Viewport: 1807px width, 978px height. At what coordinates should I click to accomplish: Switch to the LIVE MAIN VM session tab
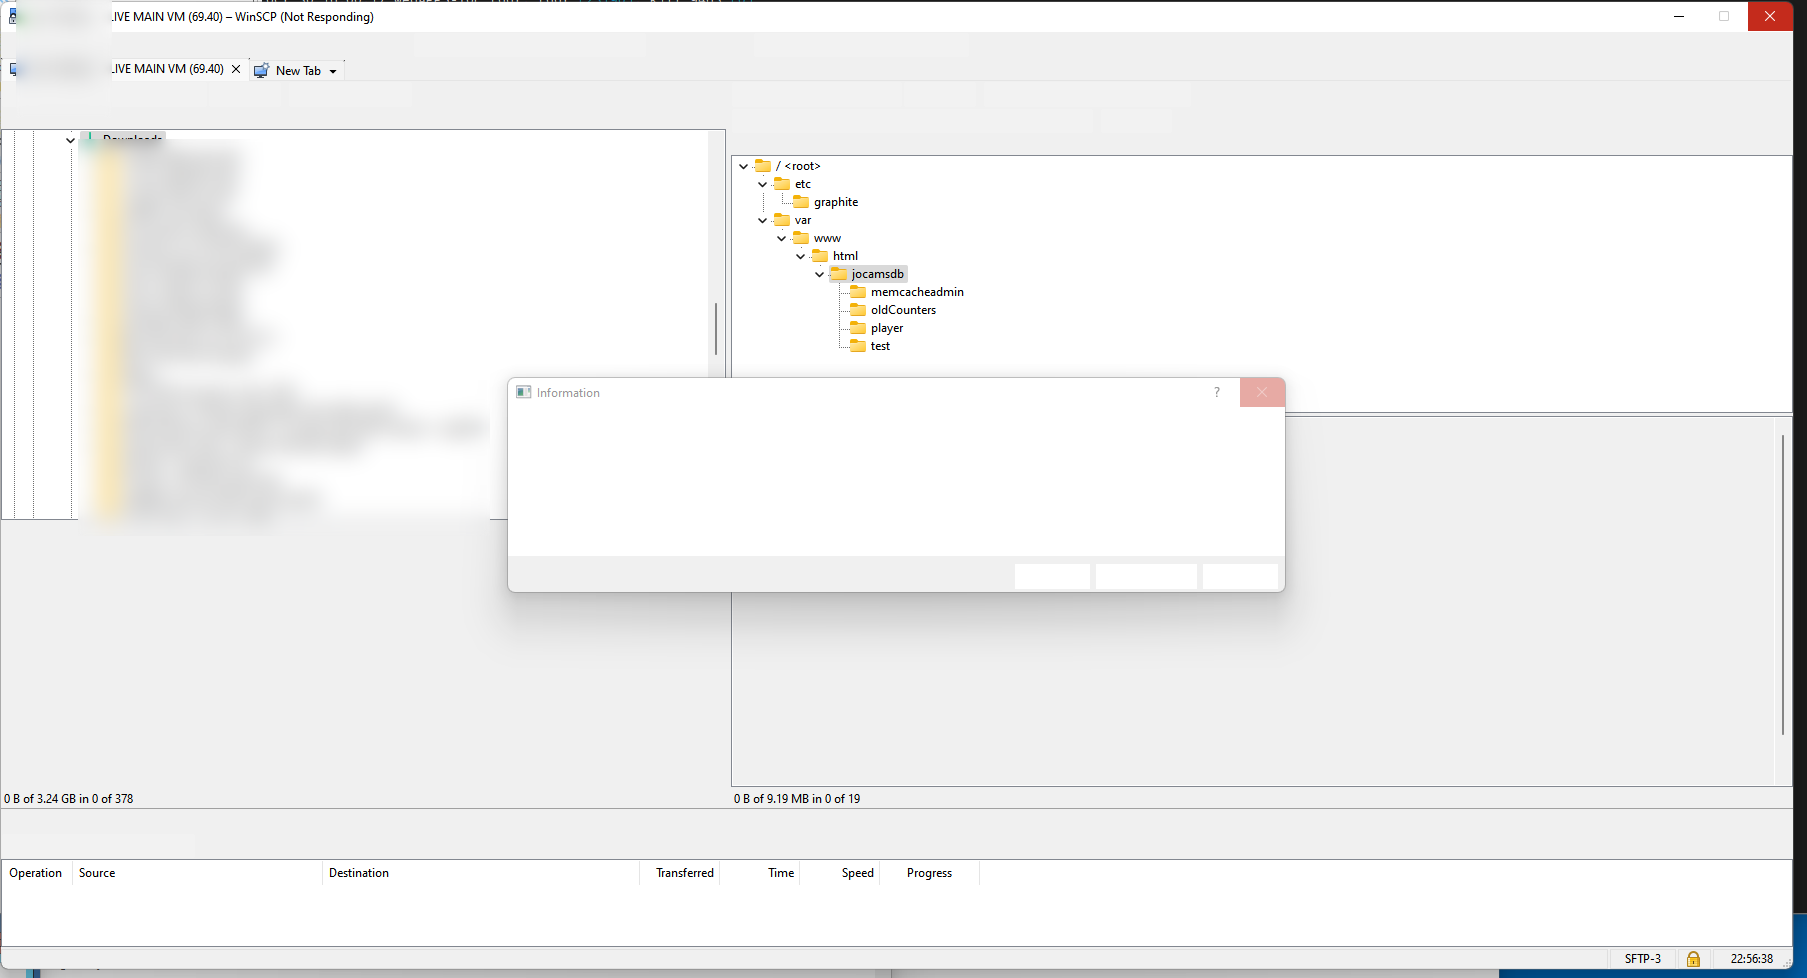(166, 69)
